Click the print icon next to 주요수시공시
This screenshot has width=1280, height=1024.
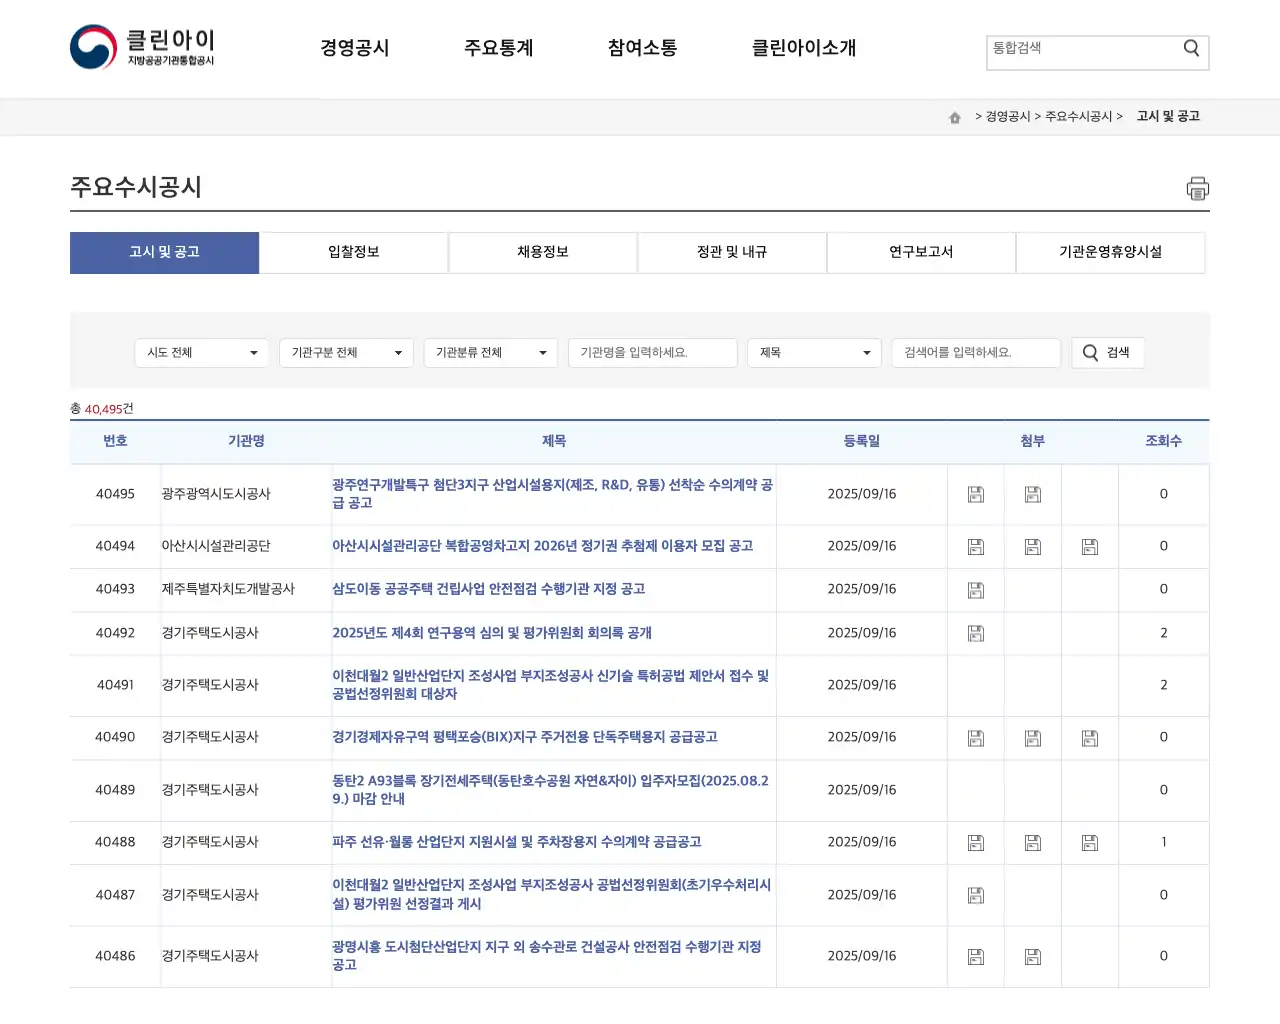[x=1197, y=188]
